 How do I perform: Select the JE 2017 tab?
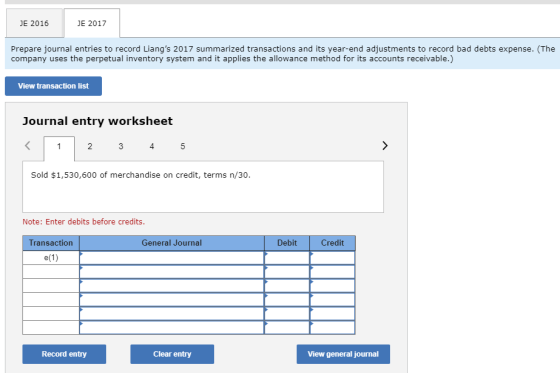point(92,23)
